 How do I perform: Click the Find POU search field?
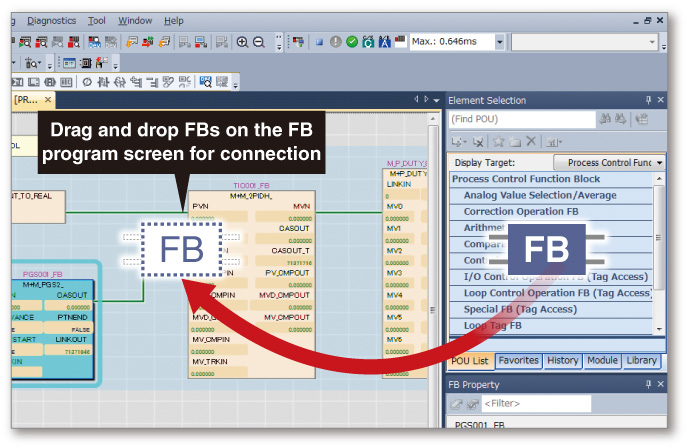pyautogui.click(x=520, y=119)
